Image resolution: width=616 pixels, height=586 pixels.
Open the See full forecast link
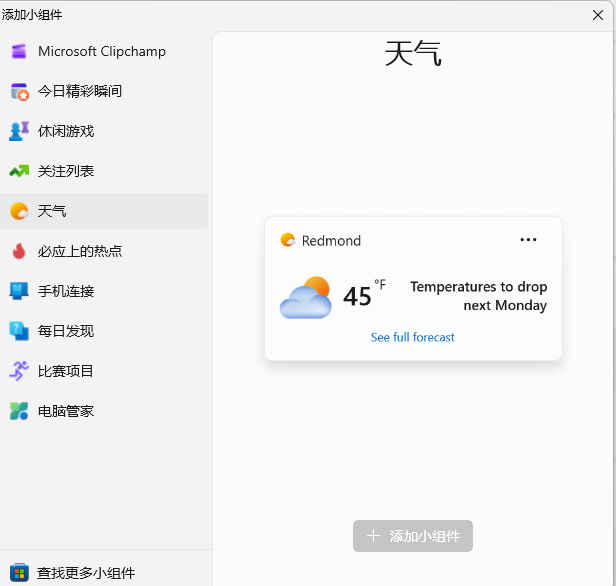(x=412, y=337)
